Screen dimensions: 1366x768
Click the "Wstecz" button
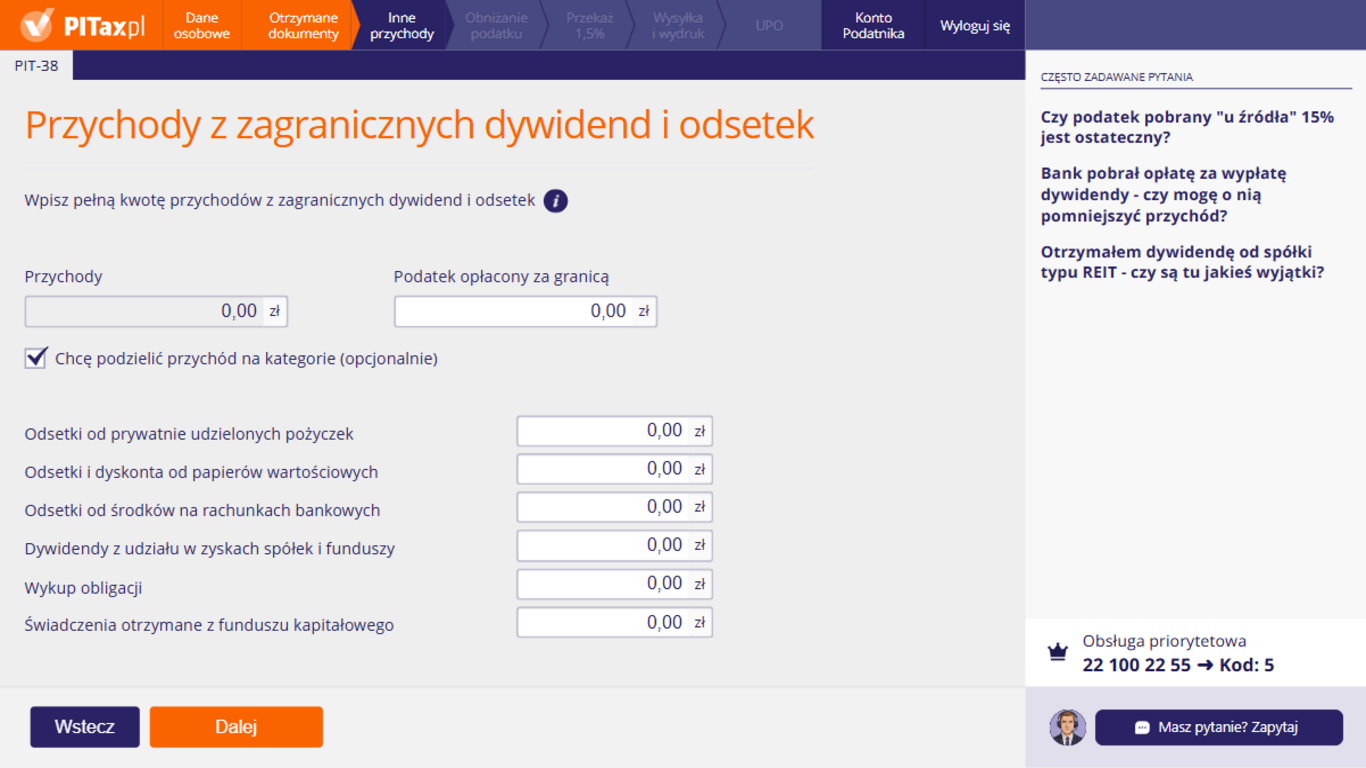pos(84,727)
